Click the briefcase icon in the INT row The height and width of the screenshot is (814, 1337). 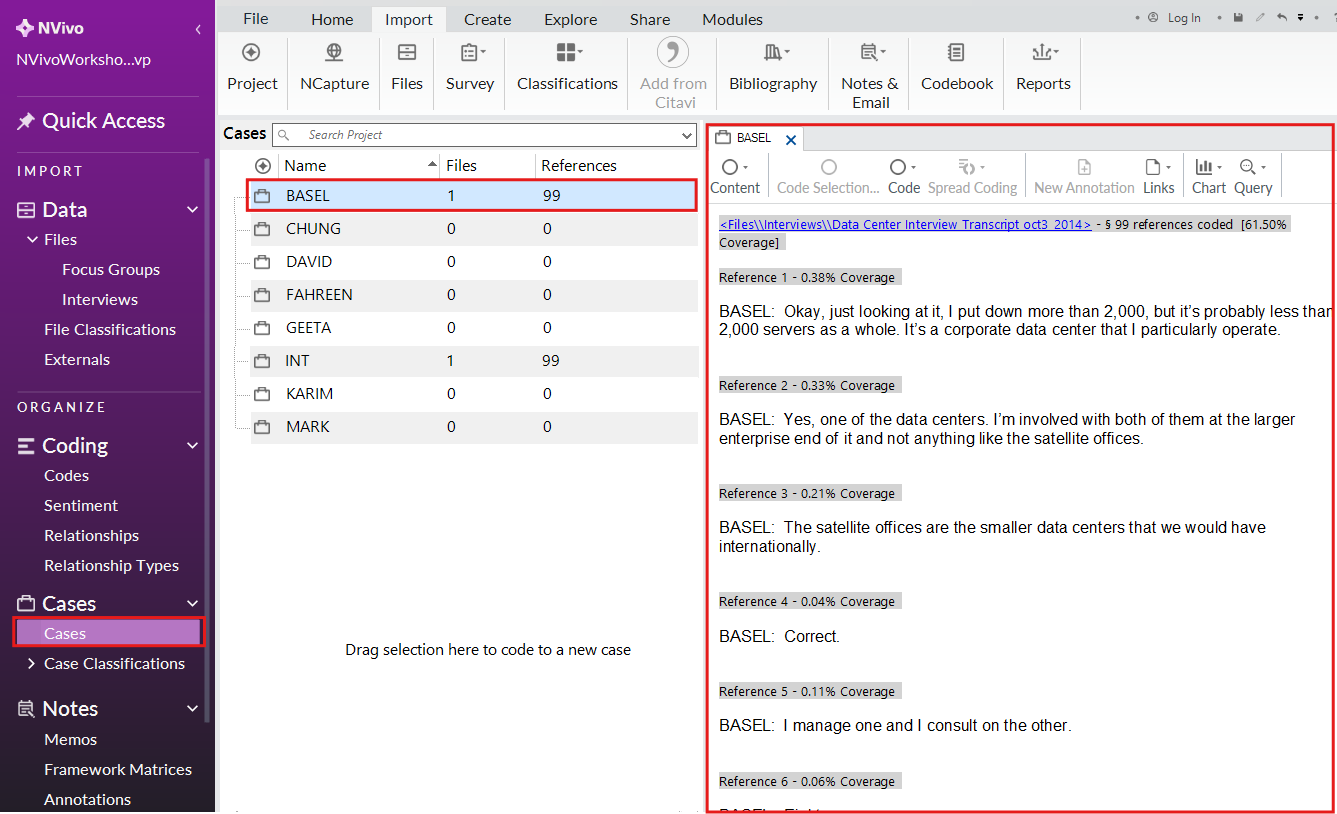coord(262,361)
